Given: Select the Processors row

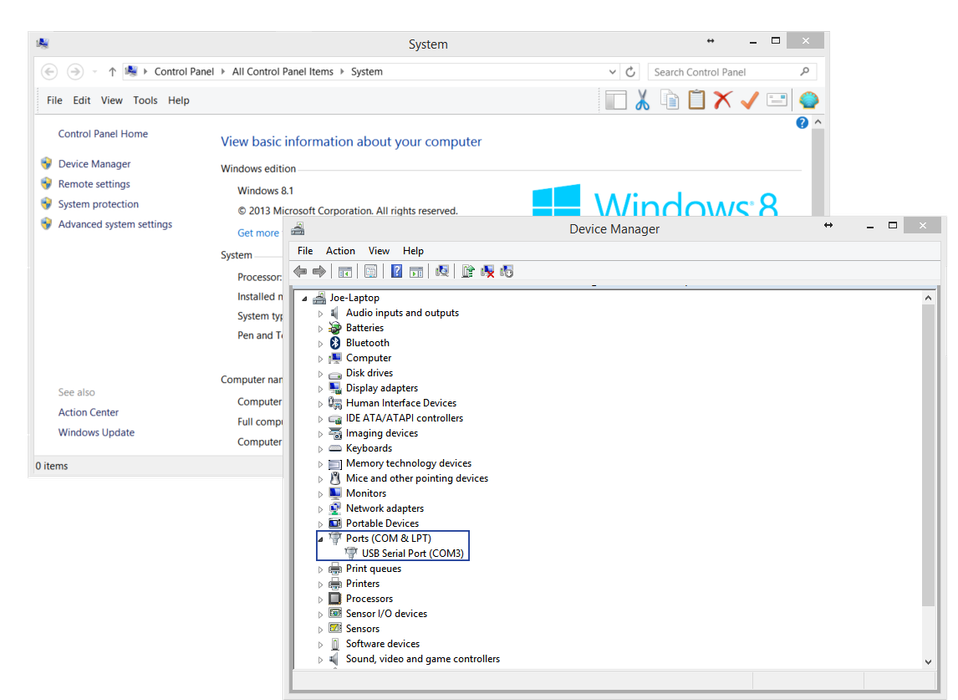Looking at the screenshot, I should [369, 599].
